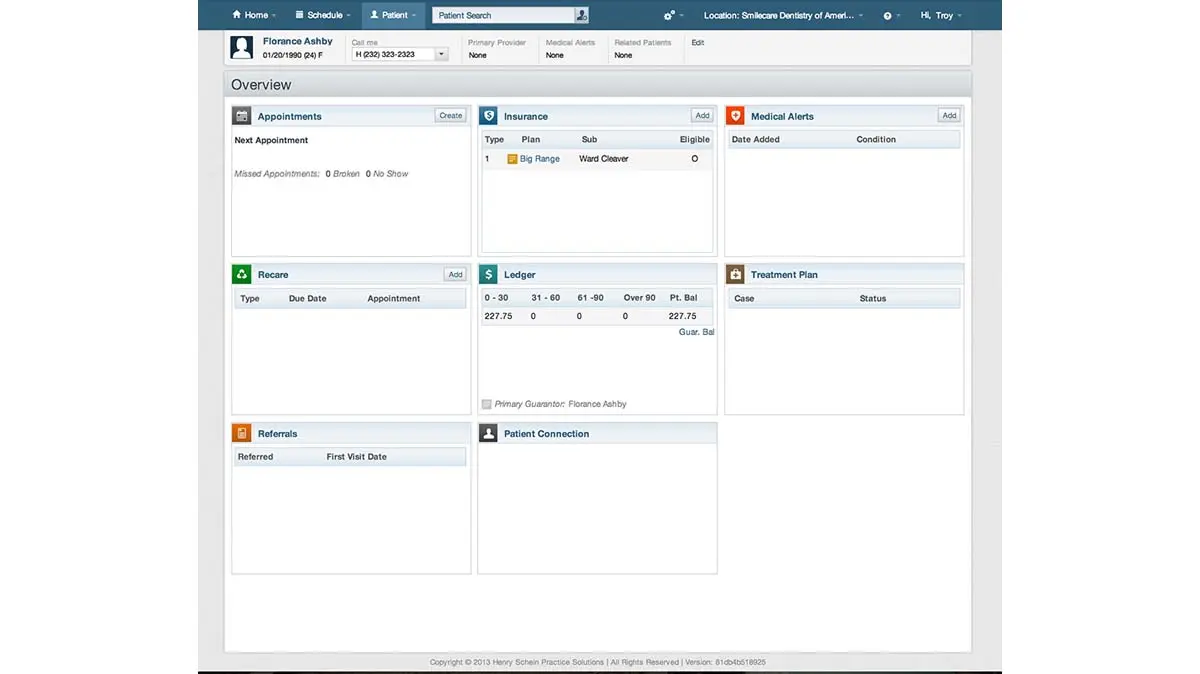The height and width of the screenshot is (674, 1200).
Task: Click the Ledger dollar sign icon
Action: [x=488, y=273]
